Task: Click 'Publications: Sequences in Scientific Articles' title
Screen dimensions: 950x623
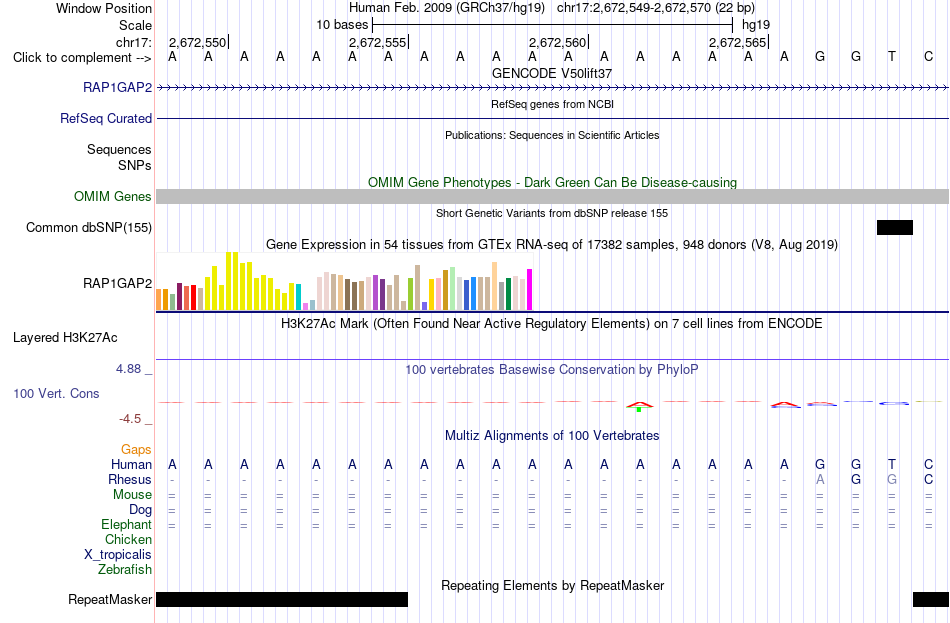Action: pyautogui.click(x=552, y=135)
